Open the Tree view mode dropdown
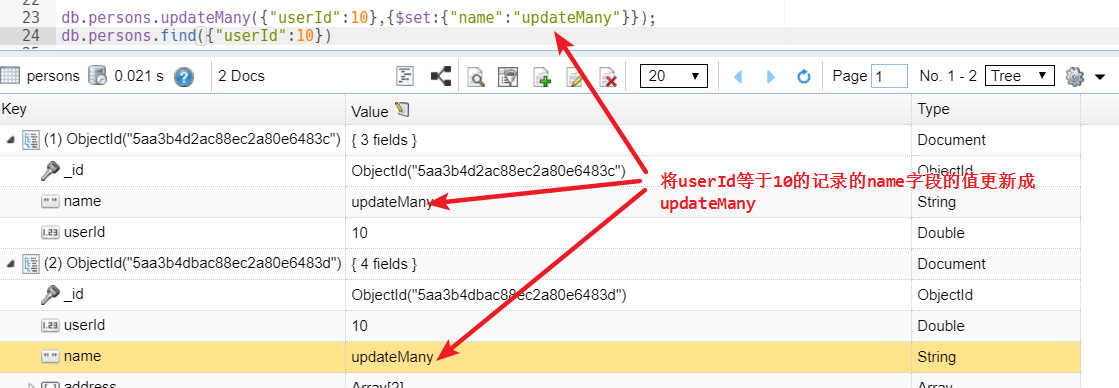1119x388 pixels. click(1019, 76)
